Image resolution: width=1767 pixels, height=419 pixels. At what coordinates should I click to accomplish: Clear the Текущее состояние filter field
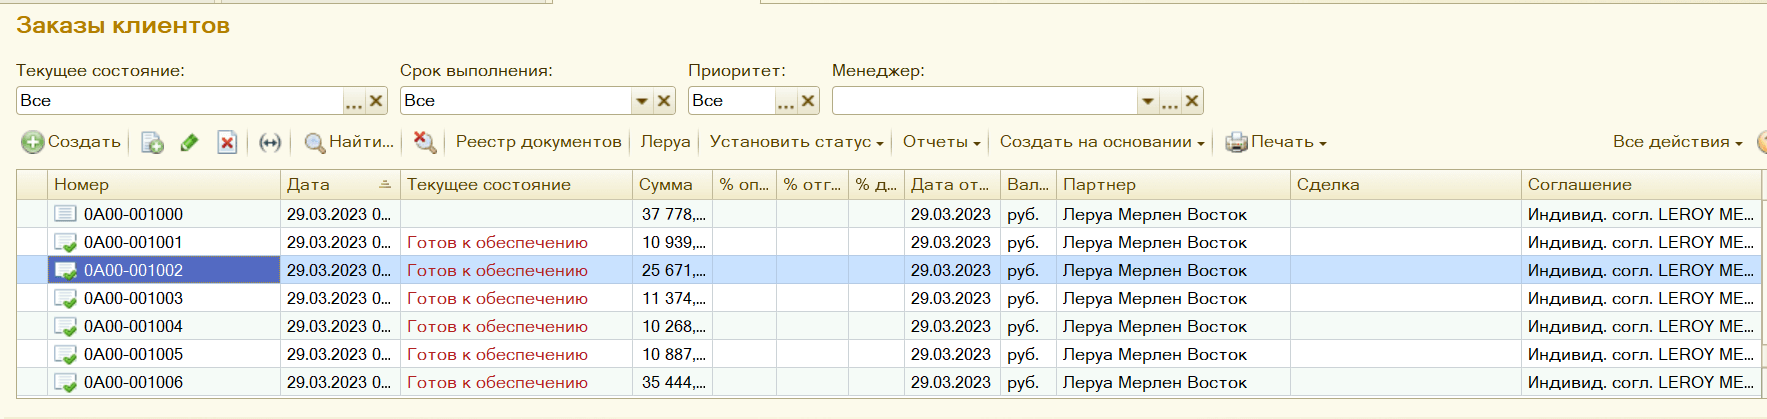376,101
